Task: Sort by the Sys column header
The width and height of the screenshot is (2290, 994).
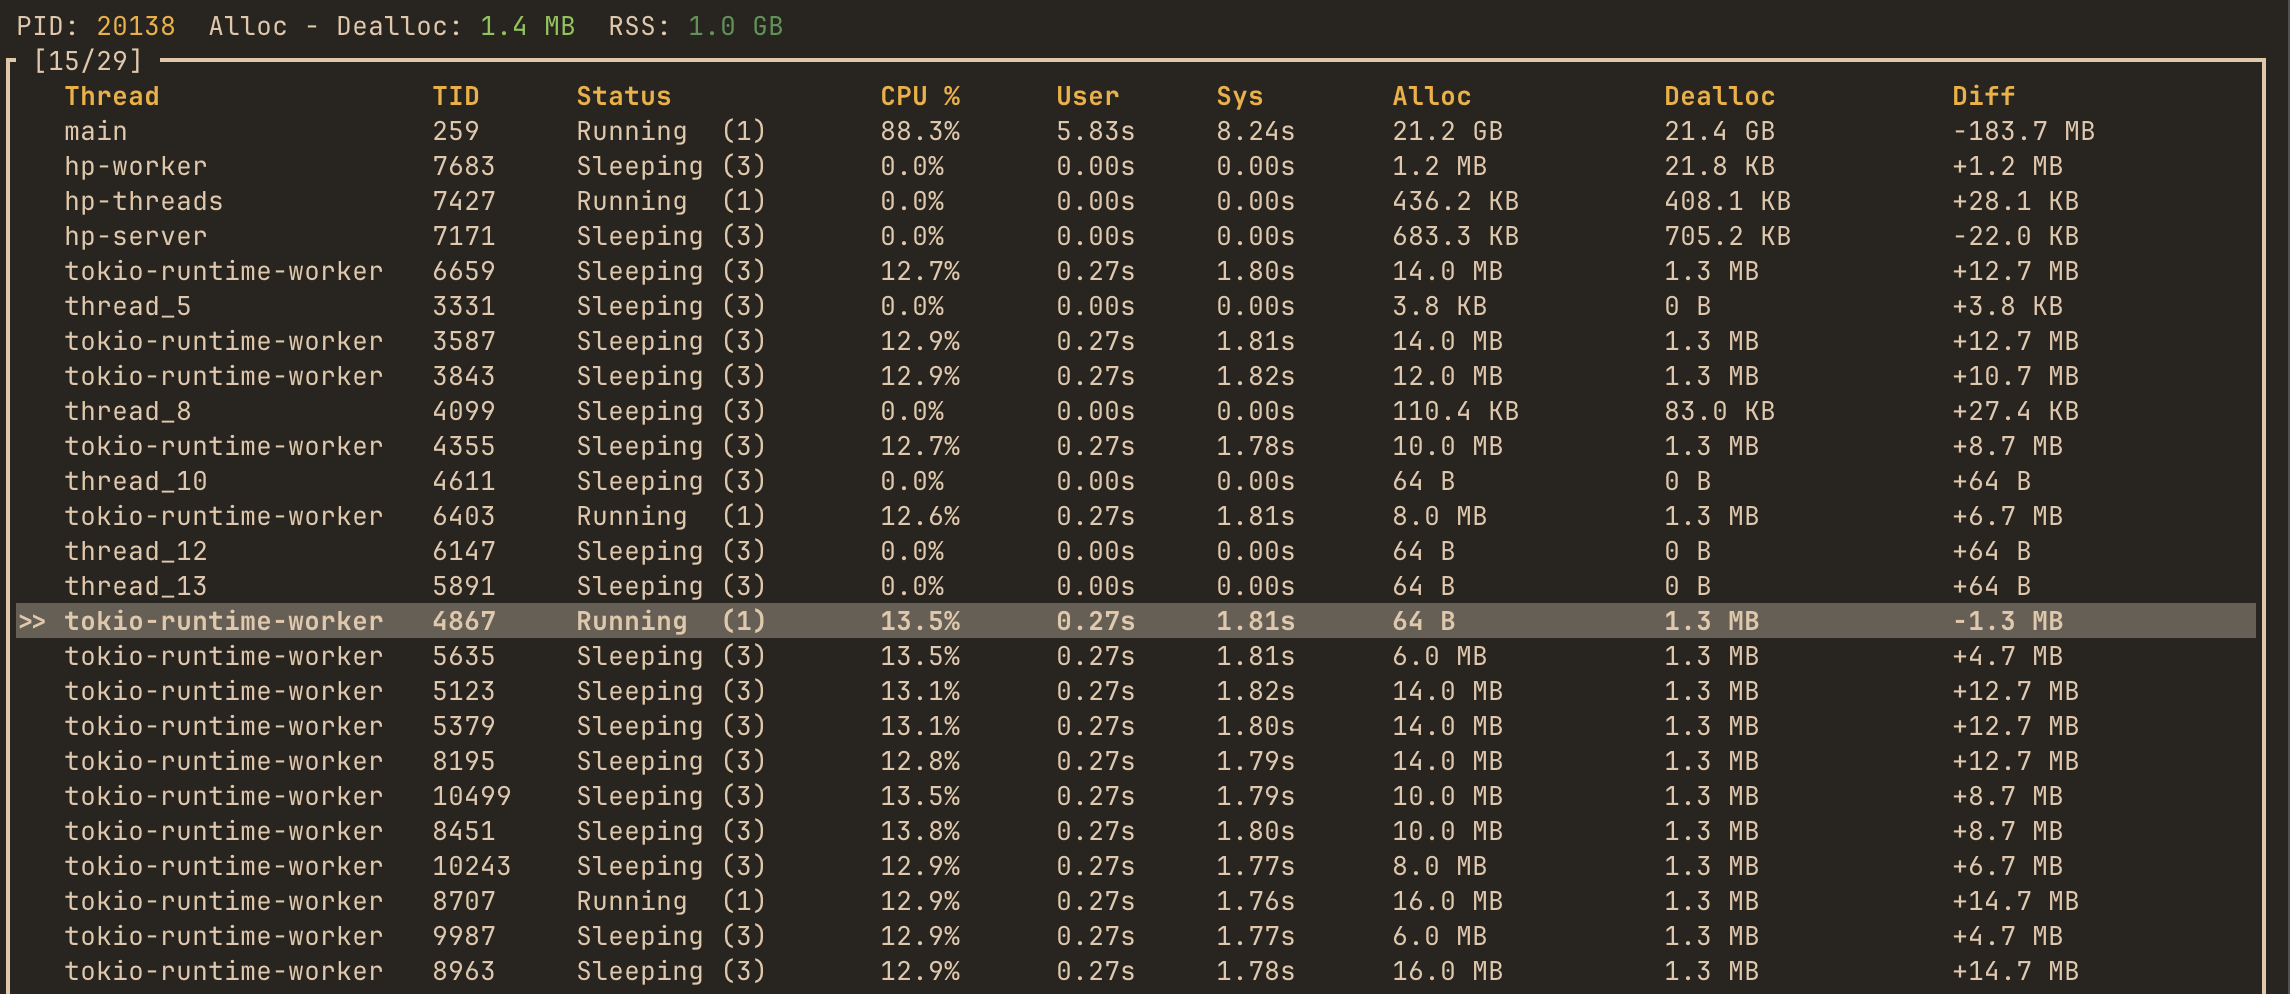Action: coord(1240,96)
